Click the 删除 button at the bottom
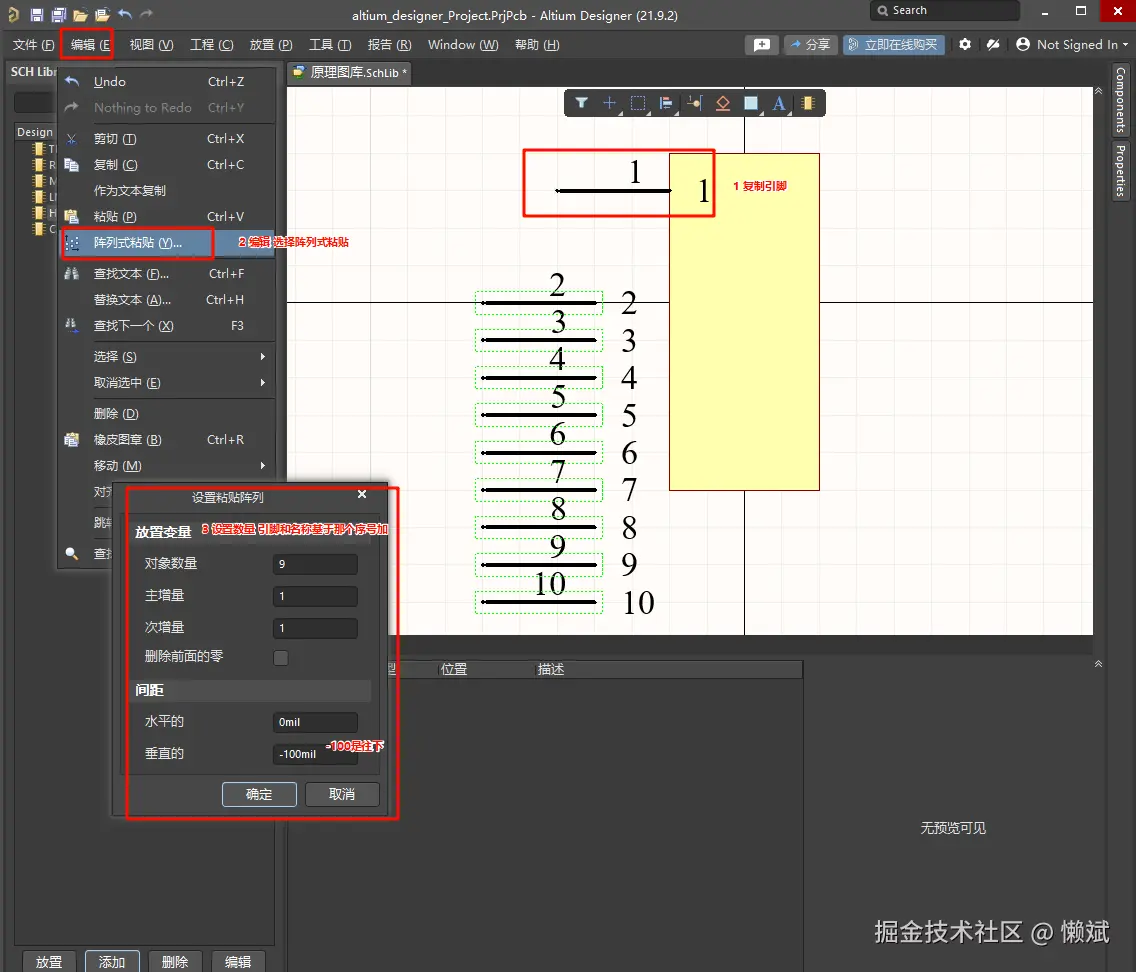1136x972 pixels. 175,962
